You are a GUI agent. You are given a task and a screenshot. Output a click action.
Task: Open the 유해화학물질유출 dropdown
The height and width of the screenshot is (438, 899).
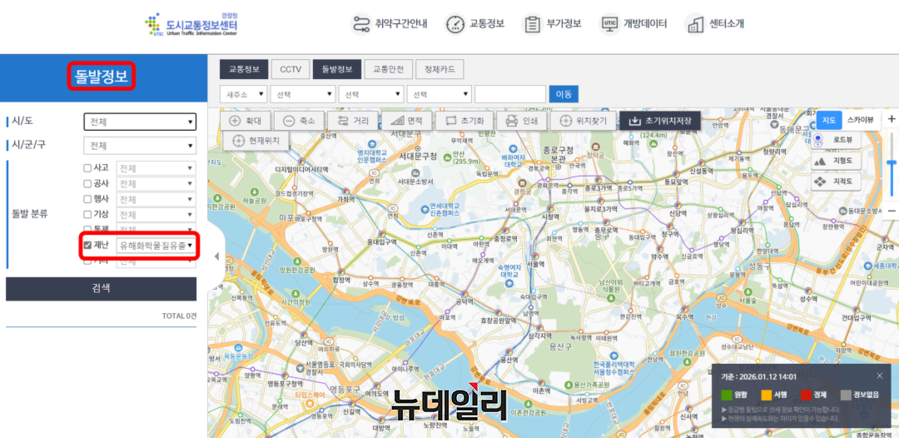click(x=156, y=245)
